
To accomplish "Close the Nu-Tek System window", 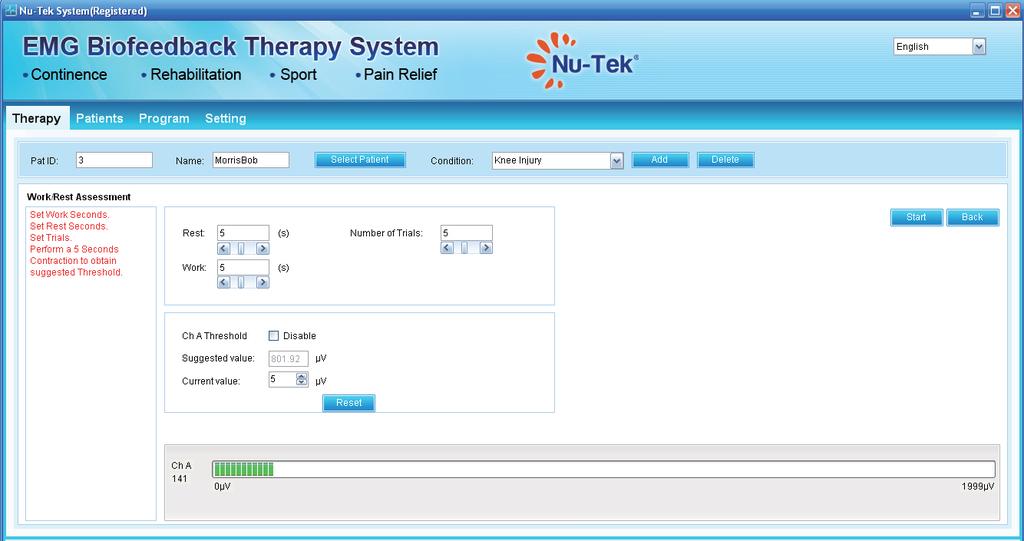I will [x=1012, y=10].
